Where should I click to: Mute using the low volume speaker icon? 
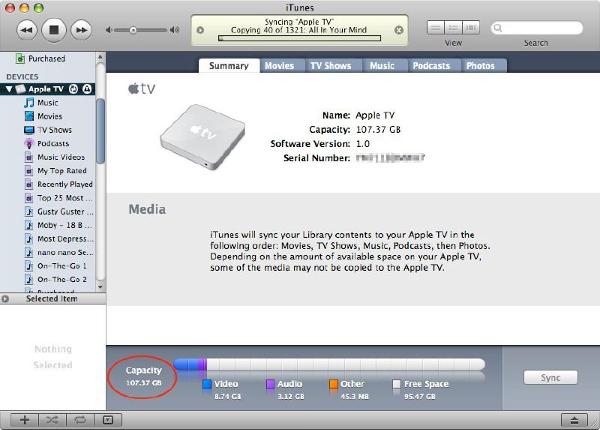[109, 30]
